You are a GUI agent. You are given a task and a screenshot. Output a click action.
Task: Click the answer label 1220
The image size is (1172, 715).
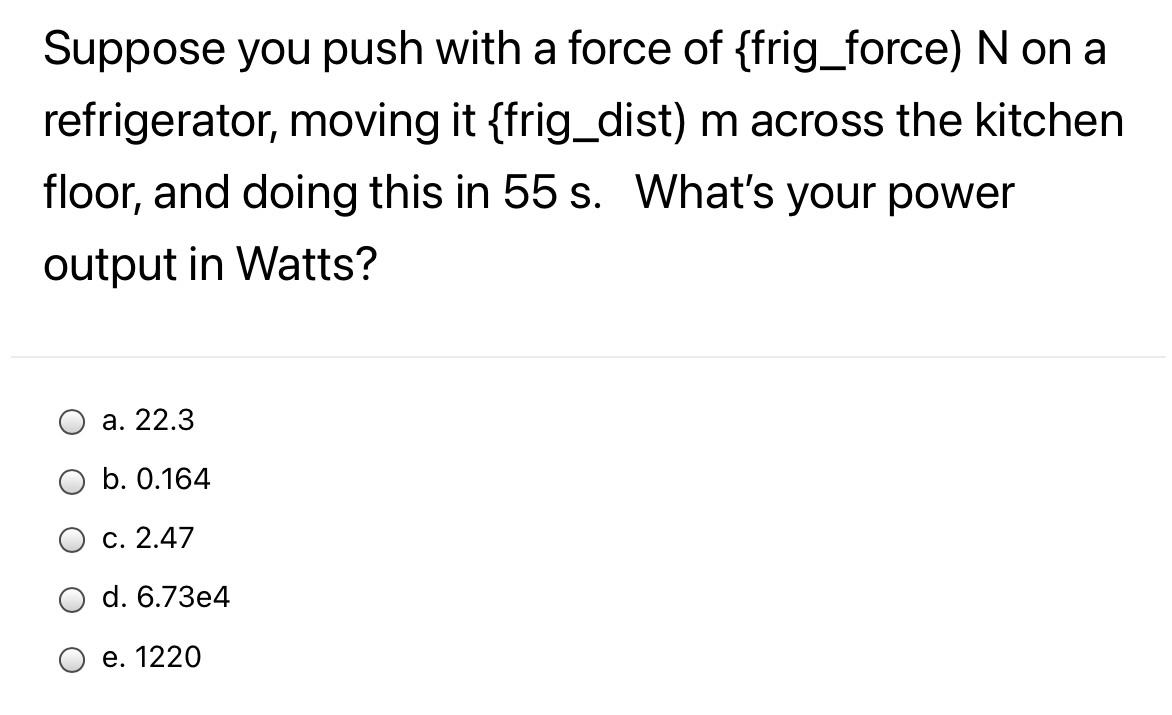(152, 658)
